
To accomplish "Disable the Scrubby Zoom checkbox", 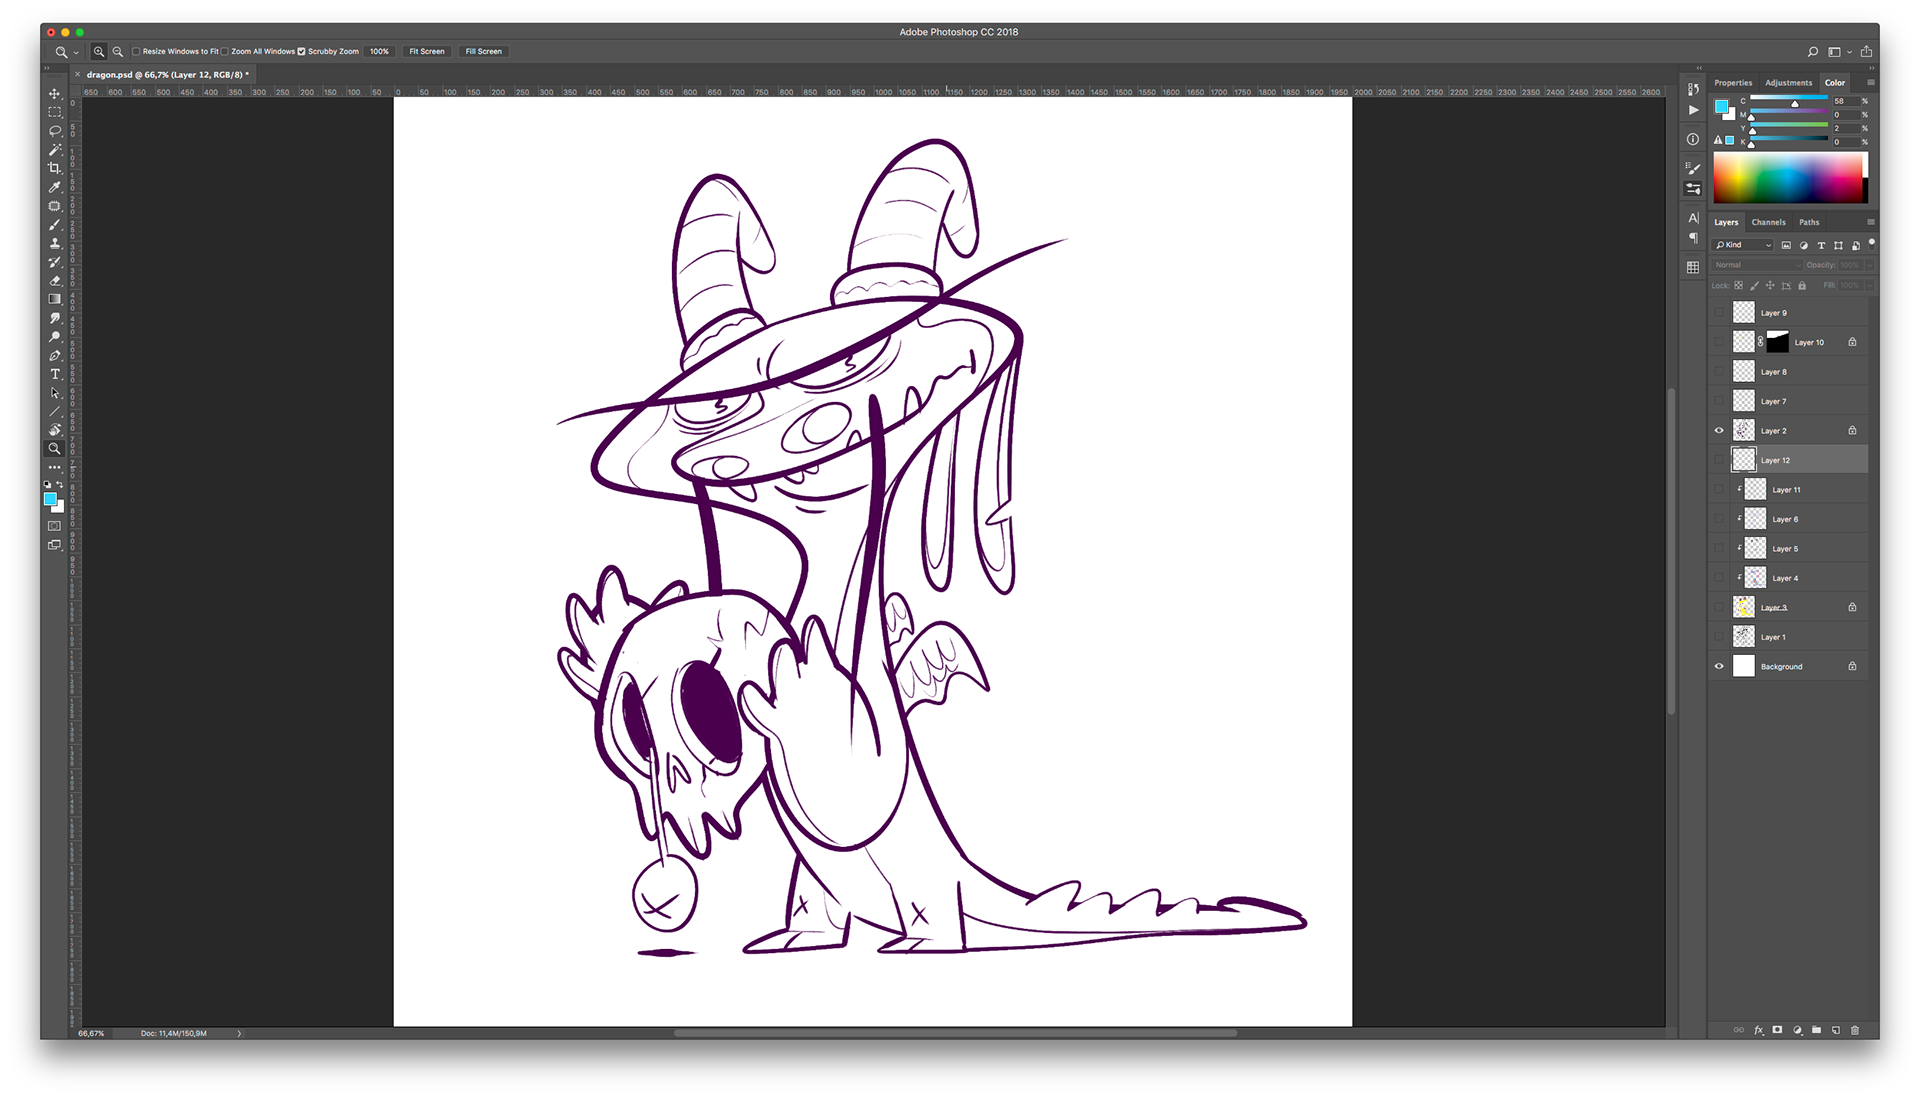I will tap(301, 52).
